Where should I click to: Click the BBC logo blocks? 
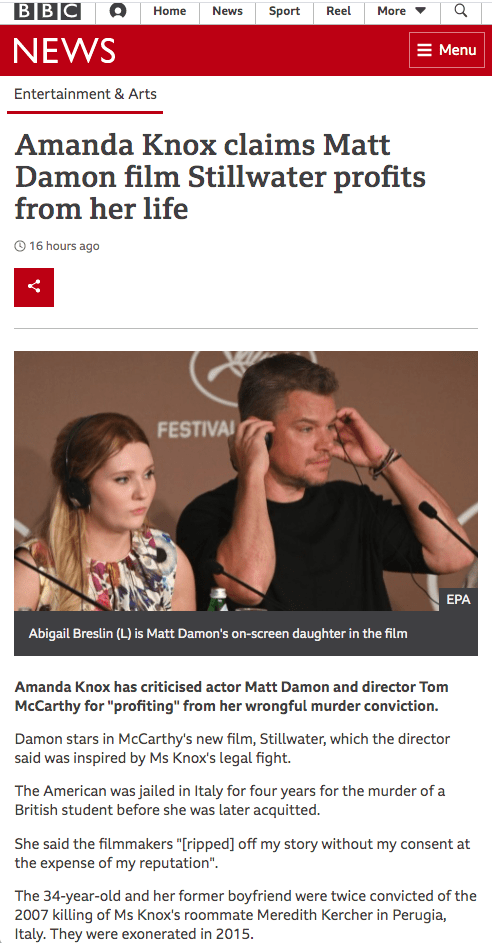pyautogui.click(x=47, y=11)
